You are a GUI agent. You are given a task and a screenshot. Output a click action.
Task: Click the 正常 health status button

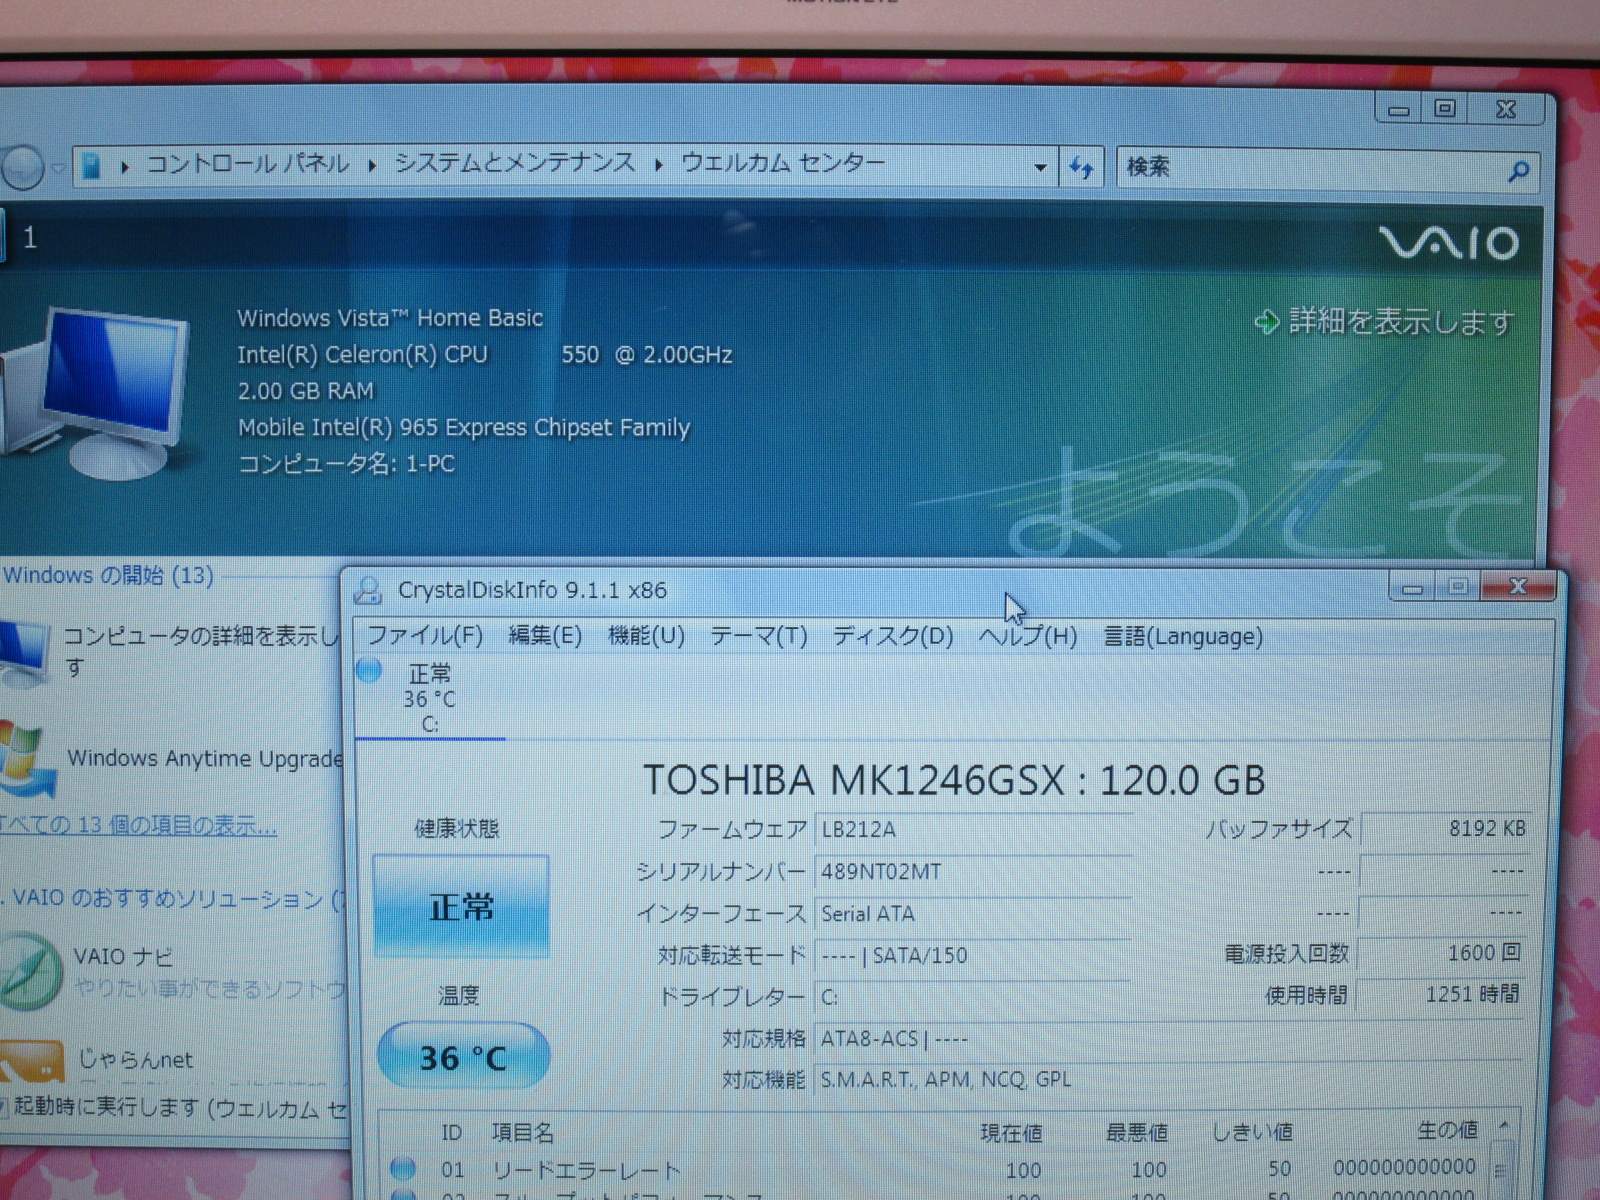point(461,907)
